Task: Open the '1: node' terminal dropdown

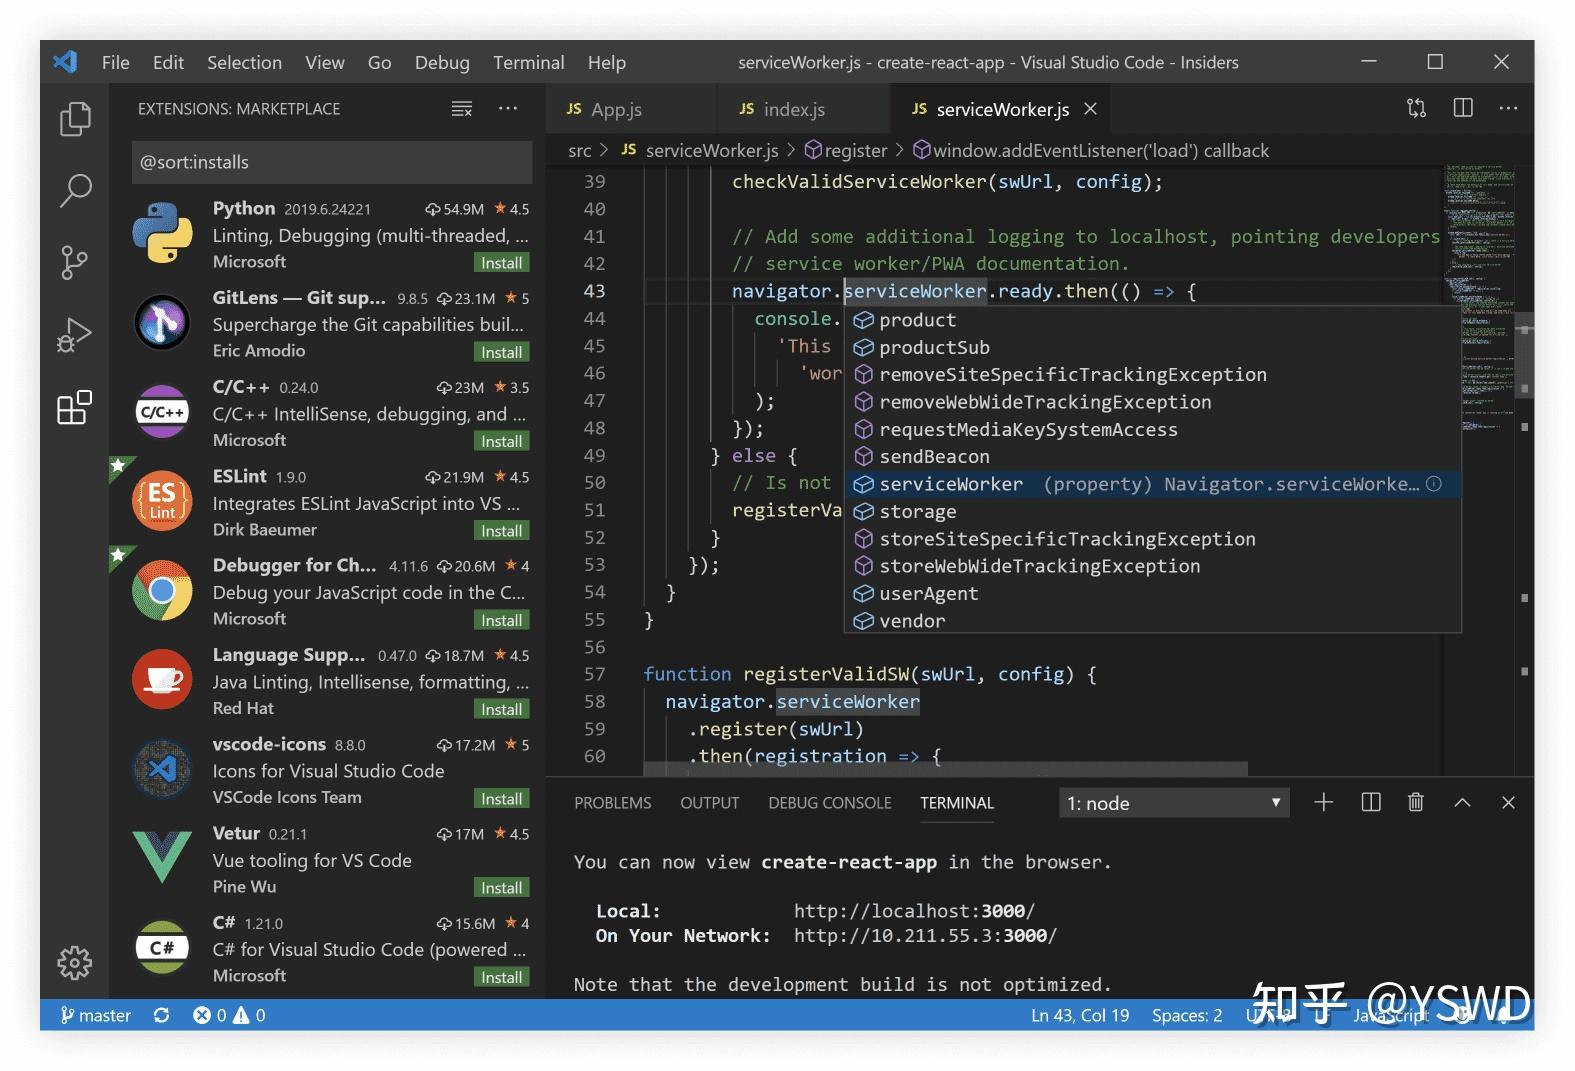Action: coord(1173,803)
